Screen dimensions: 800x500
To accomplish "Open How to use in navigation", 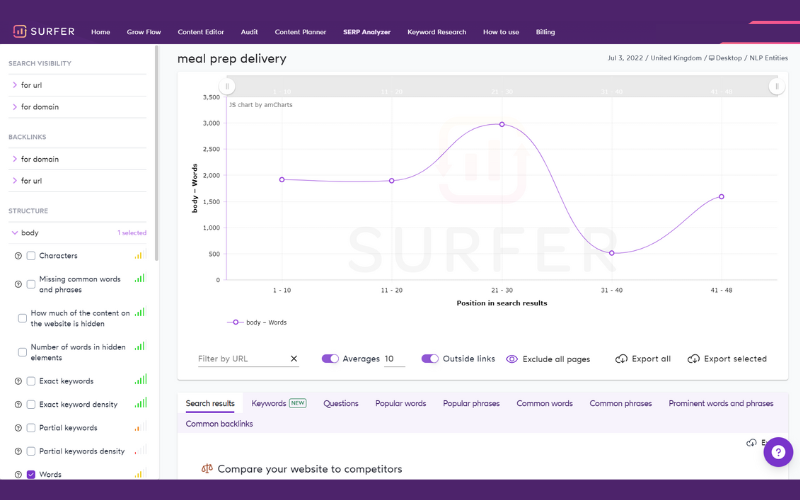I will (x=501, y=32).
